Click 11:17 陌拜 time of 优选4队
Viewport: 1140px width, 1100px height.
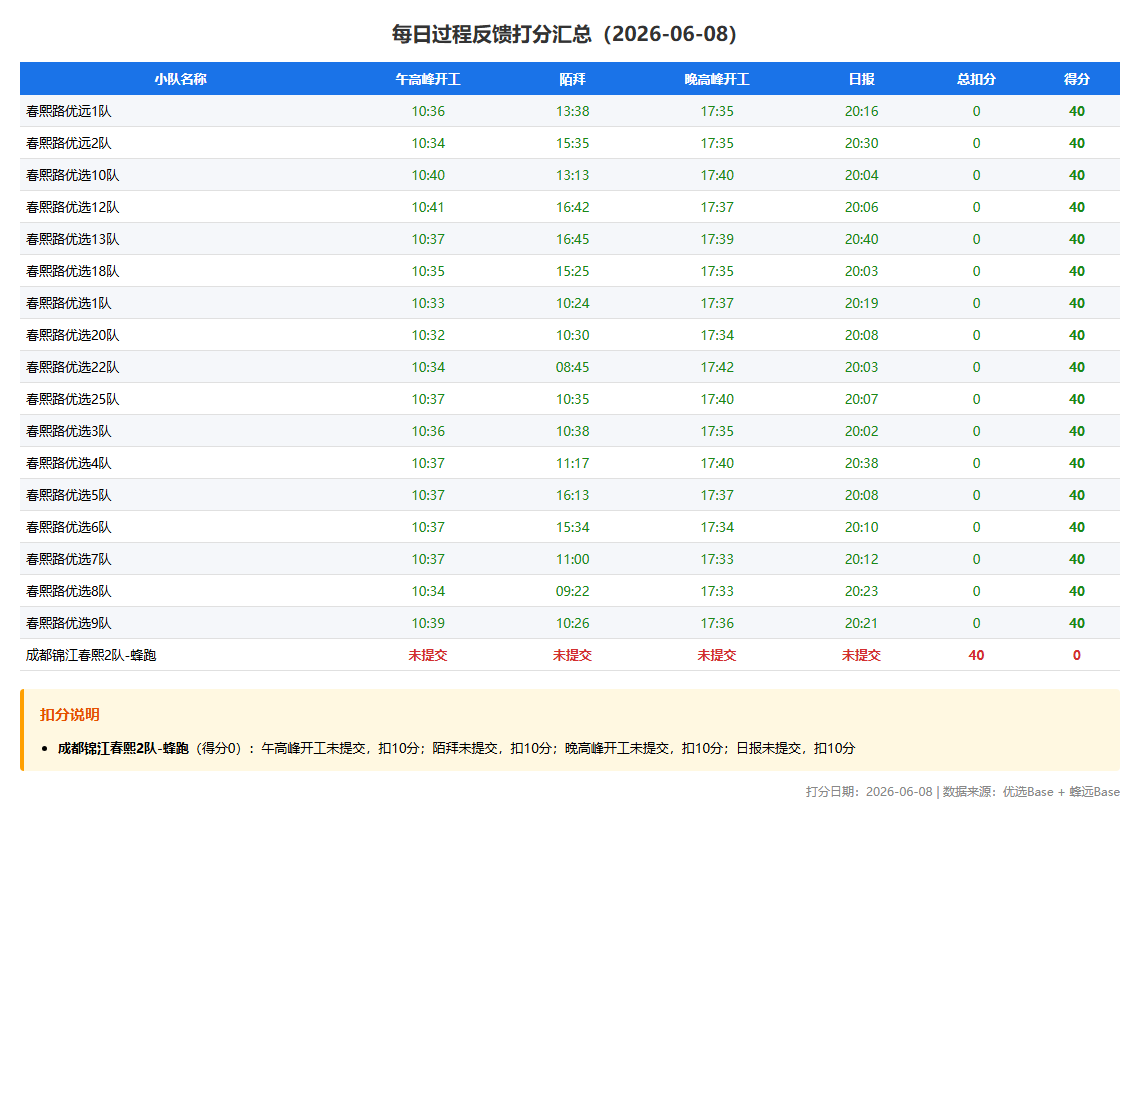tap(572, 463)
